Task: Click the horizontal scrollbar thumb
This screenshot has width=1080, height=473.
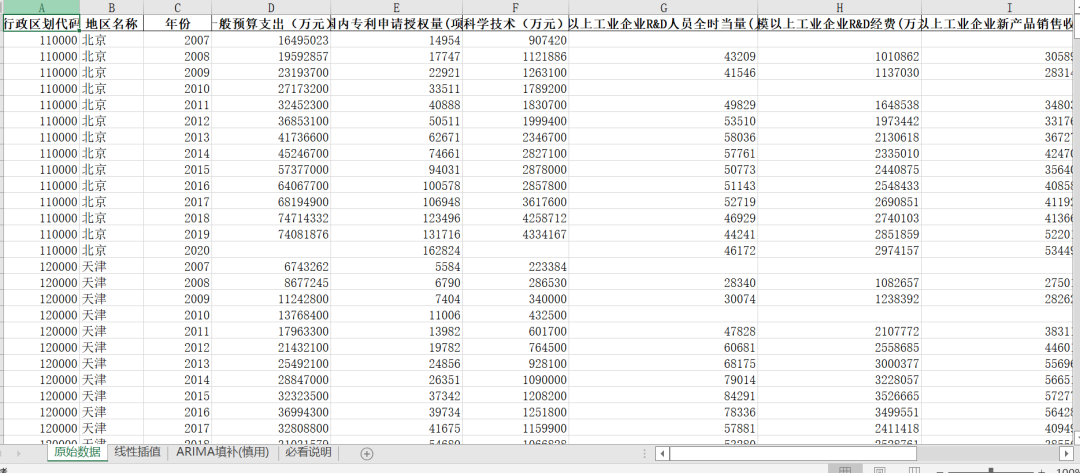Action: coord(793,454)
